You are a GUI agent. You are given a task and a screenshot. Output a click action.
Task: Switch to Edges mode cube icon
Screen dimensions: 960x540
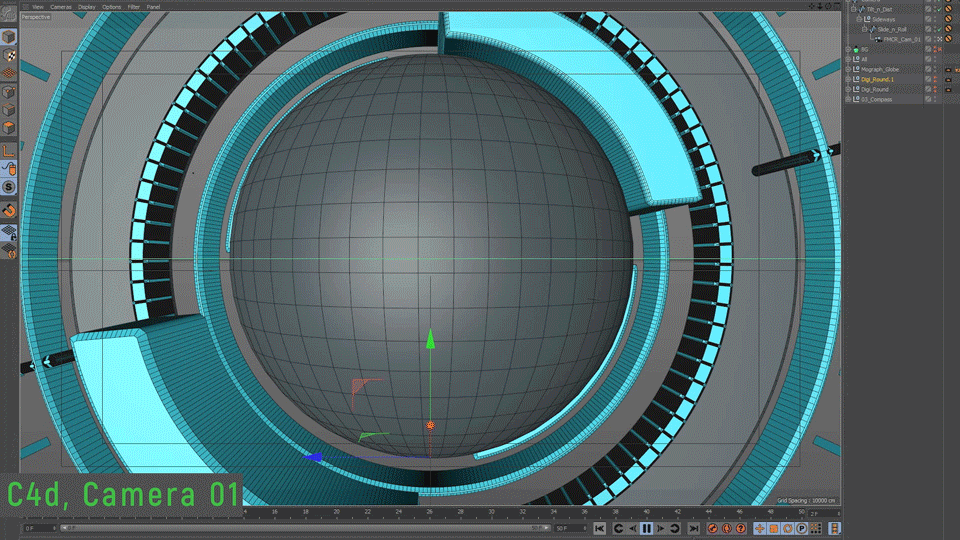click(9, 110)
